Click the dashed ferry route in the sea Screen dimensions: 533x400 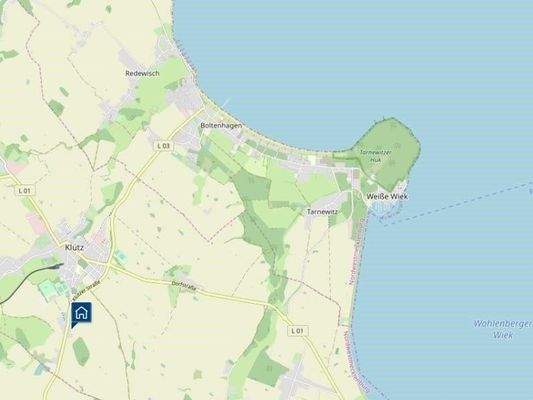(x=459, y=203)
